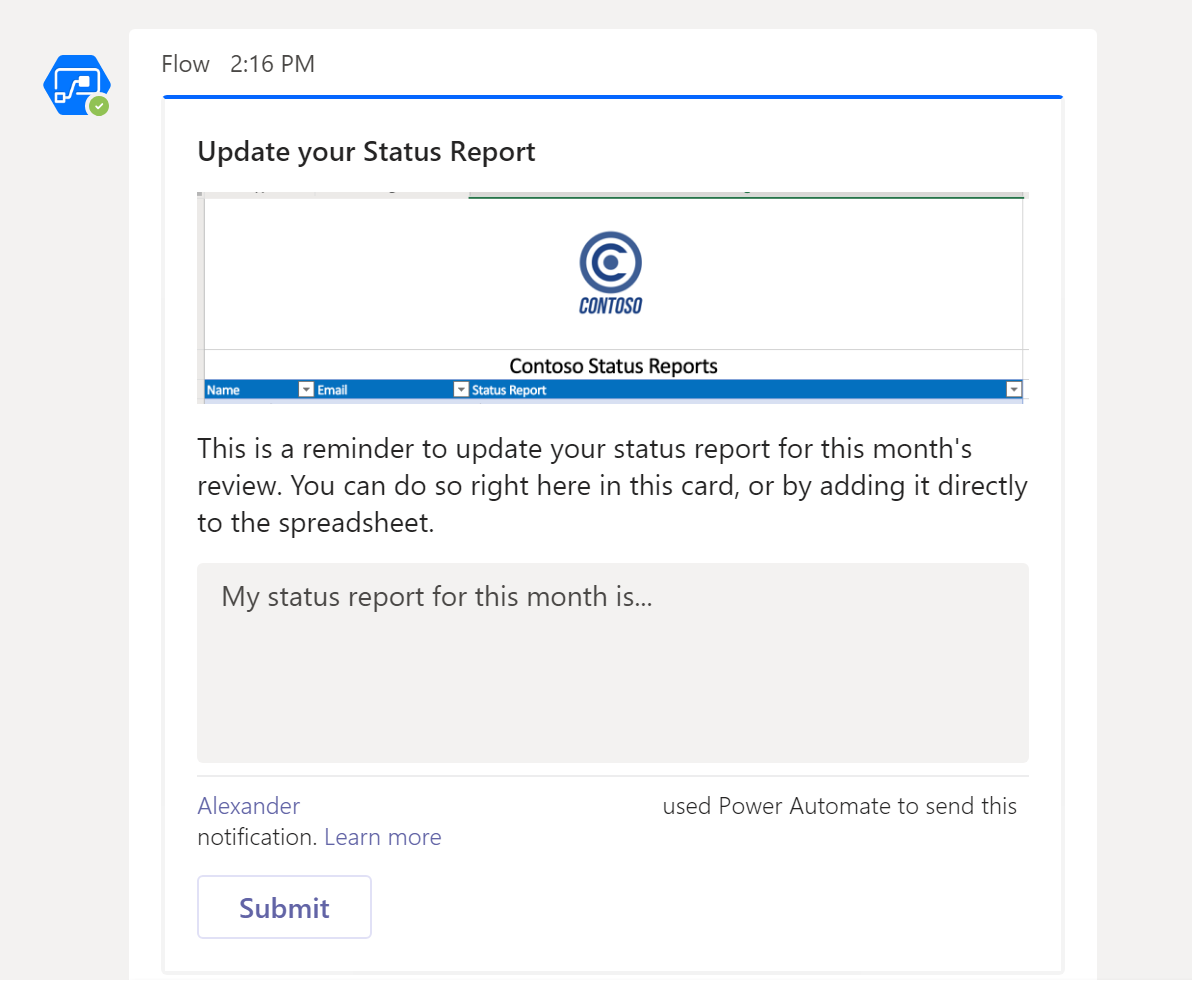Click the Contoso Status Reports title banner

(612, 366)
